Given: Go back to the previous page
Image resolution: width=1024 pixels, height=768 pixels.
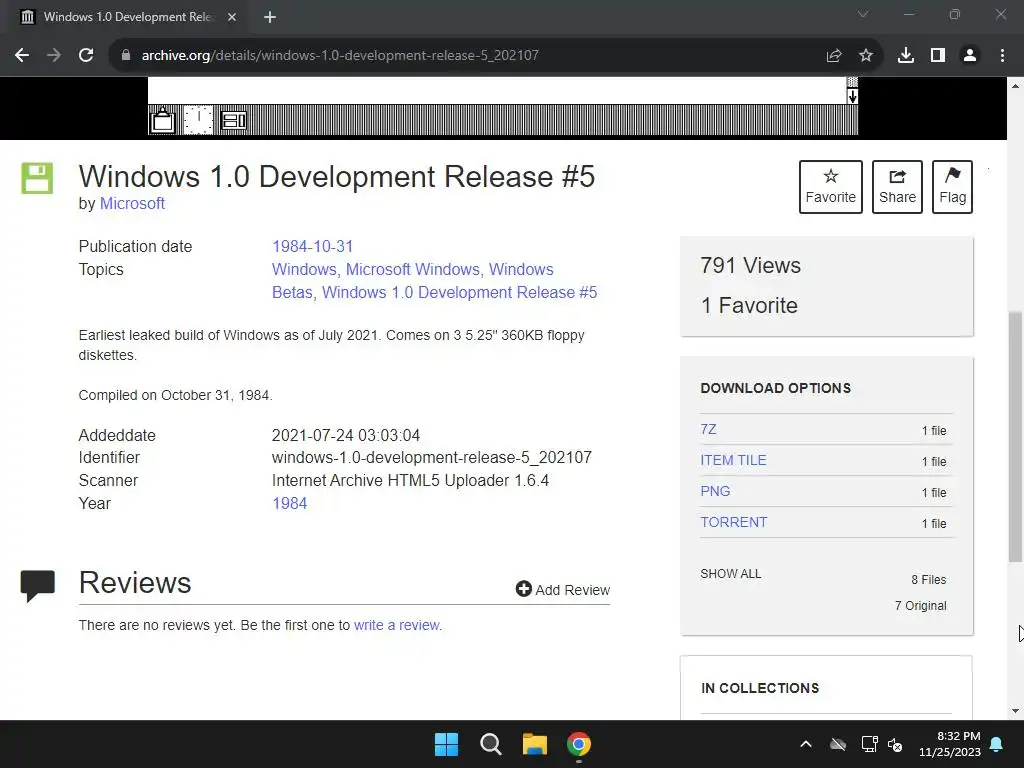Looking at the screenshot, I should coord(22,56).
